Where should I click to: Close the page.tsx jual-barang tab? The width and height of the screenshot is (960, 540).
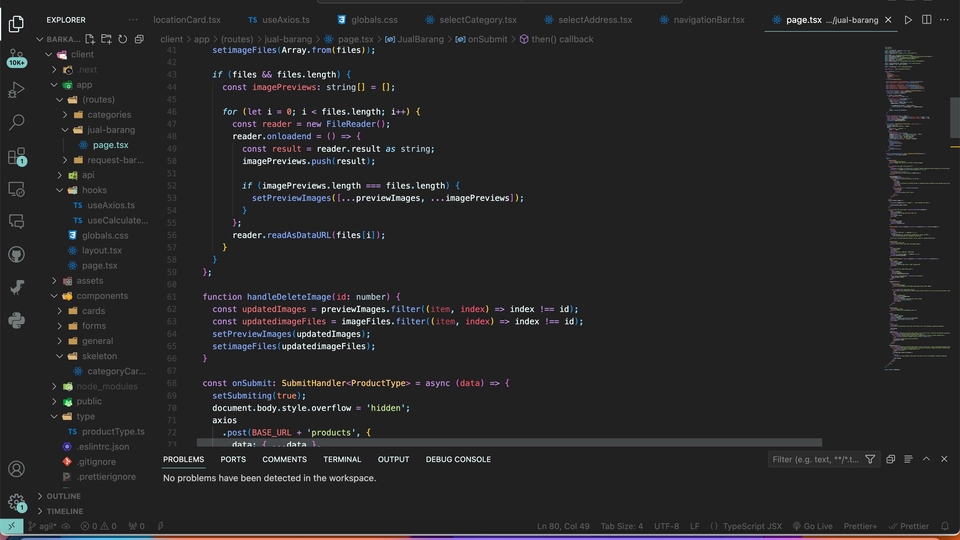pyautogui.click(x=888, y=20)
